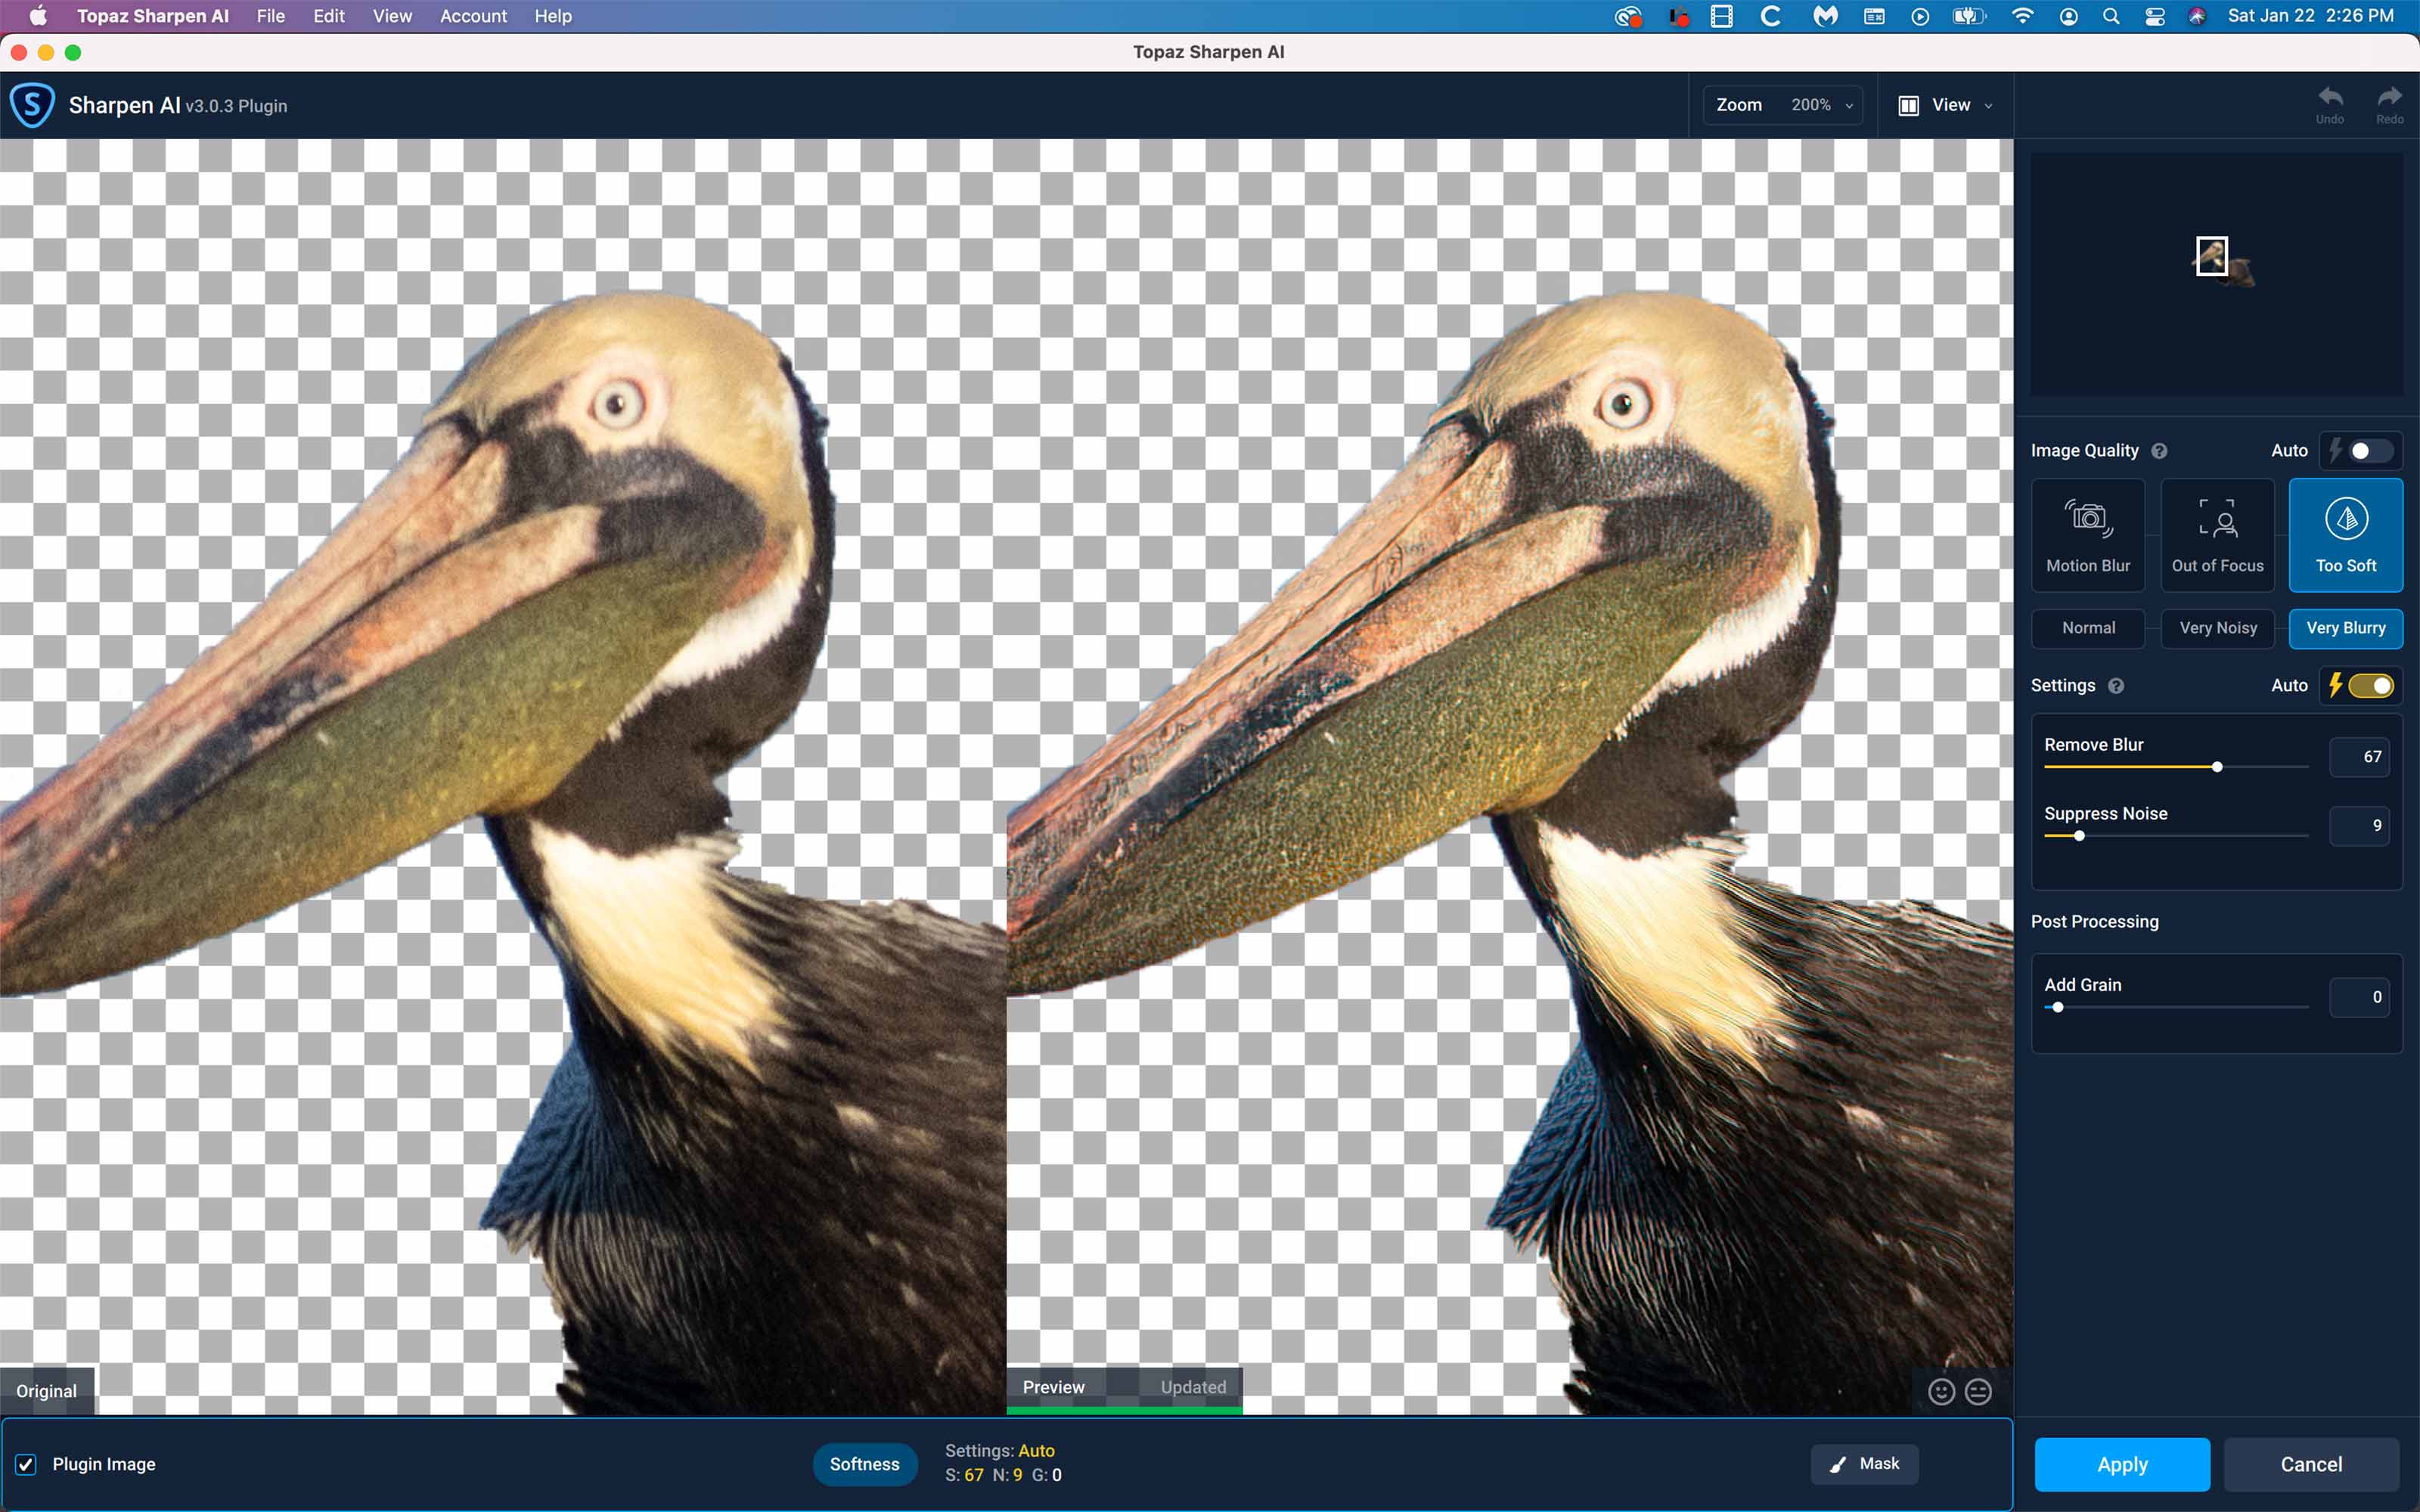Image resolution: width=2420 pixels, height=1512 pixels.
Task: Open the Apple menu
Action: point(38,16)
